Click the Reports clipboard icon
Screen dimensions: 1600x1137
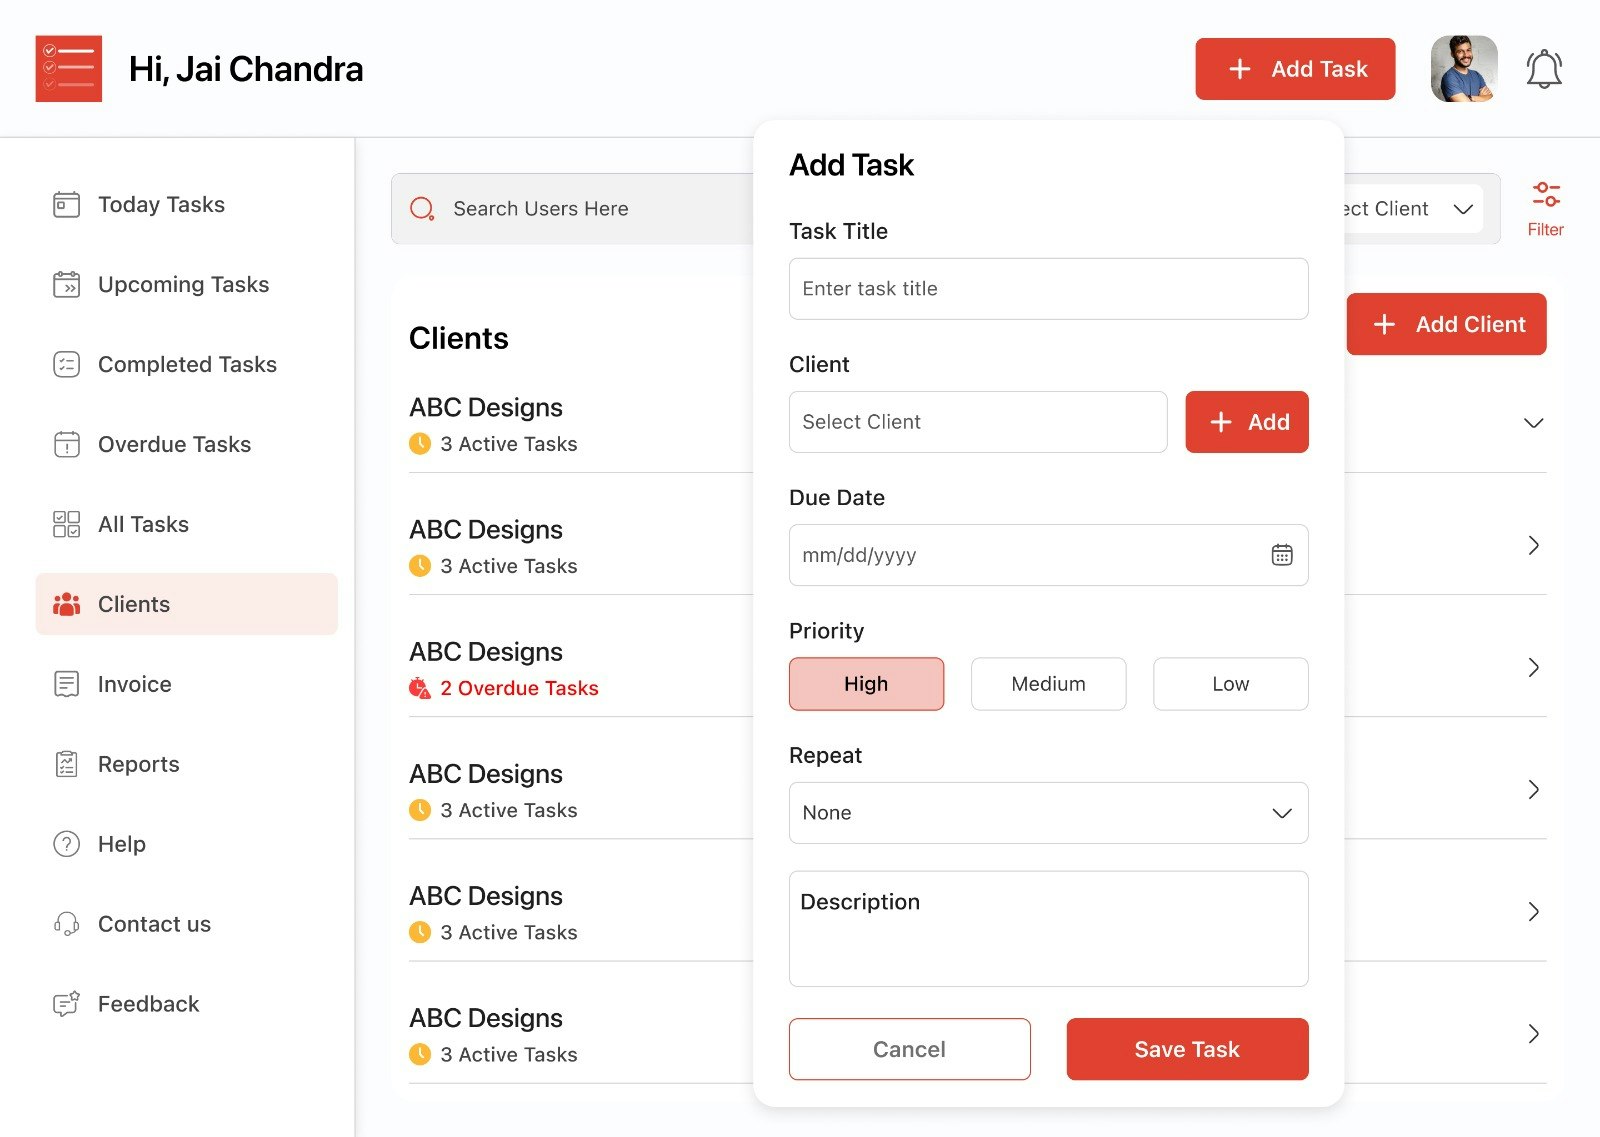pyautogui.click(x=65, y=764)
